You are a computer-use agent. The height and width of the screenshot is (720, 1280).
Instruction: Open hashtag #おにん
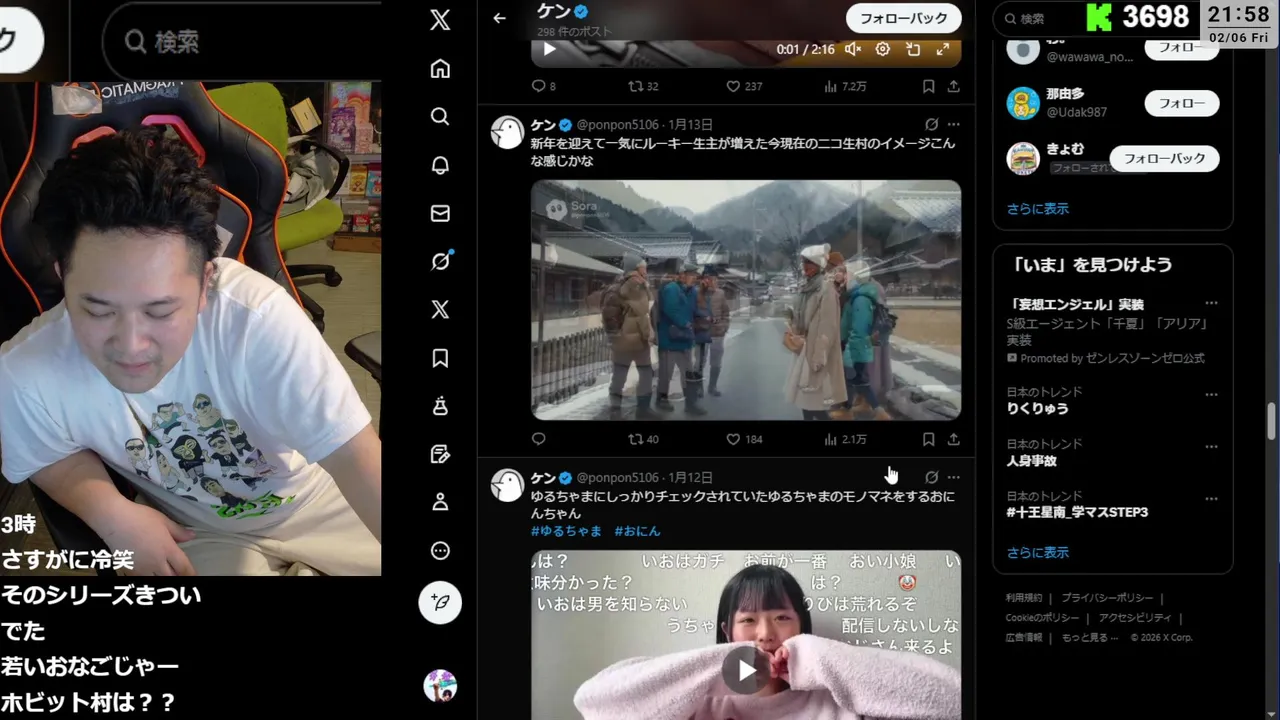pos(637,531)
